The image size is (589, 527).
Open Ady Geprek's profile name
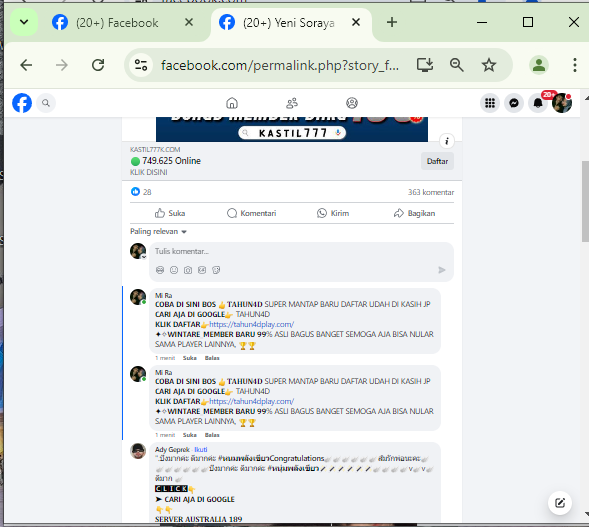click(172, 450)
